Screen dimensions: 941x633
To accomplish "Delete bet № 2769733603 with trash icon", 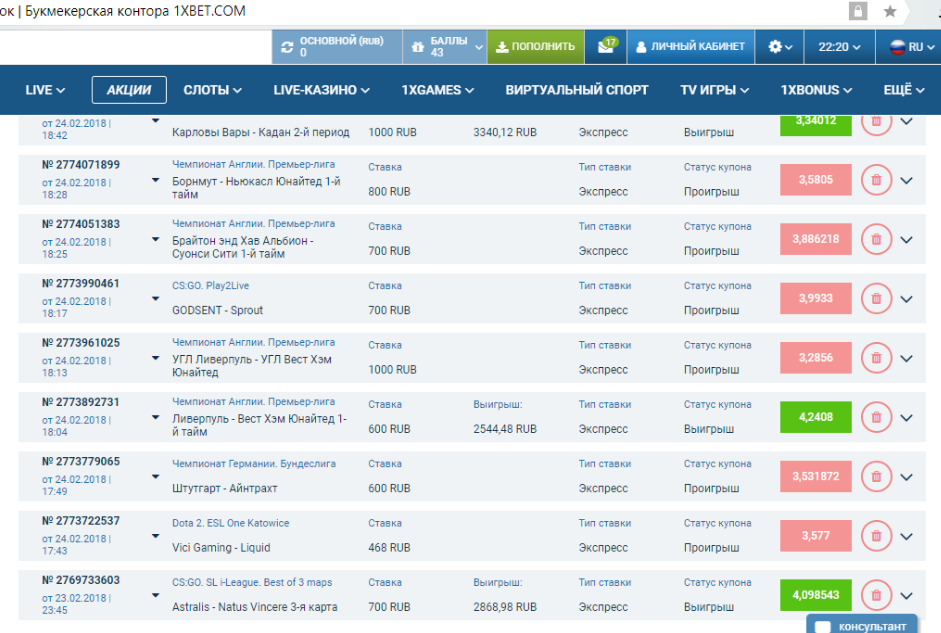I will tap(876, 595).
